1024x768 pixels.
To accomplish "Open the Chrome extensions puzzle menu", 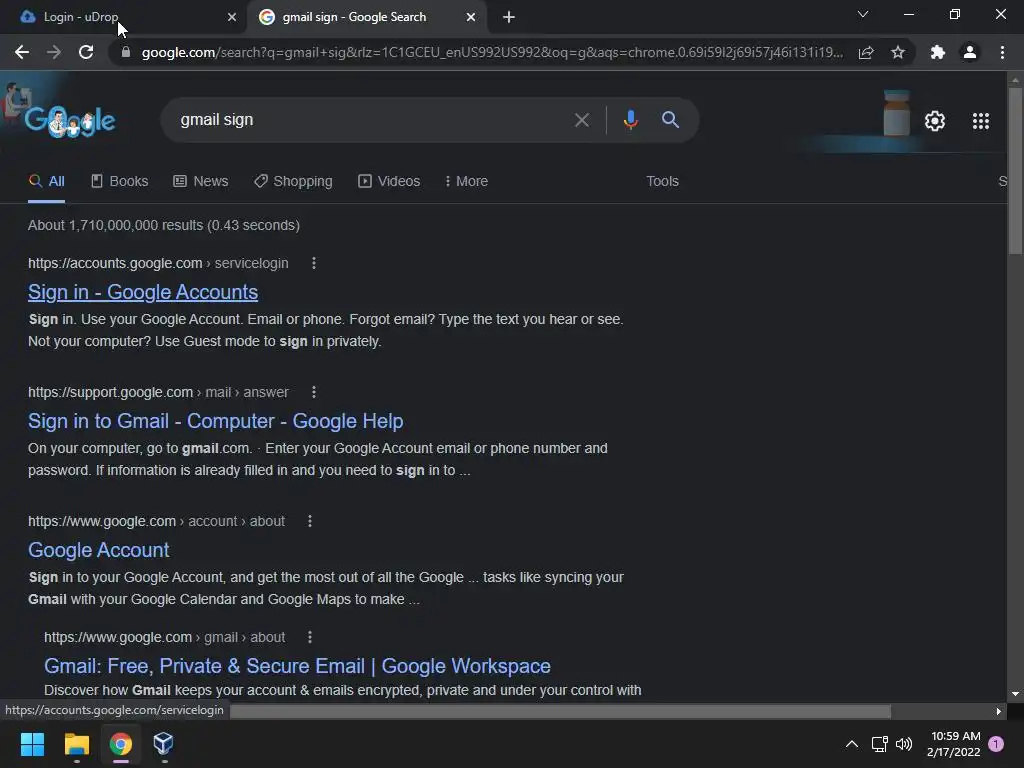I will [x=938, y=52].
